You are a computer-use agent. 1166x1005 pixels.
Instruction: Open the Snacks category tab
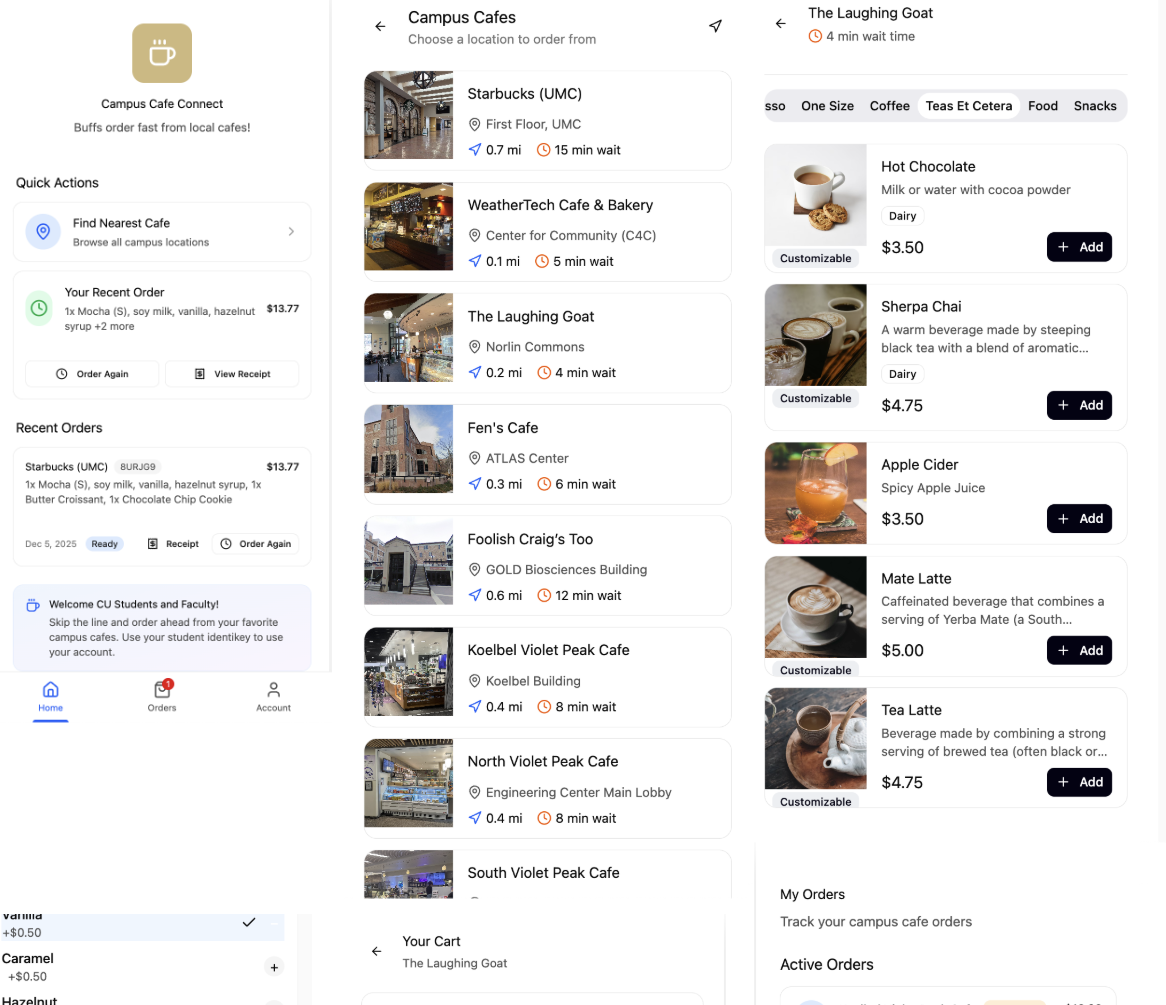[x=1094, y=106]
